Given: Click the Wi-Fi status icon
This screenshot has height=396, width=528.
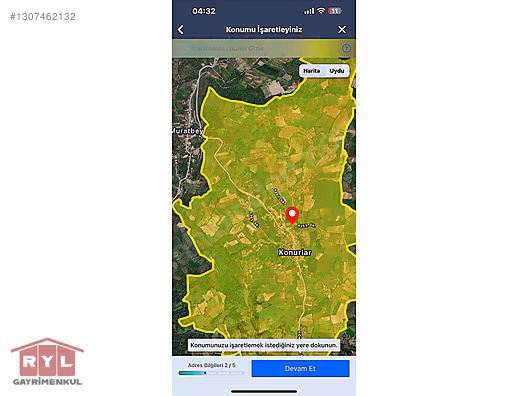Looking at the screenshot, I should click(321, 11).
